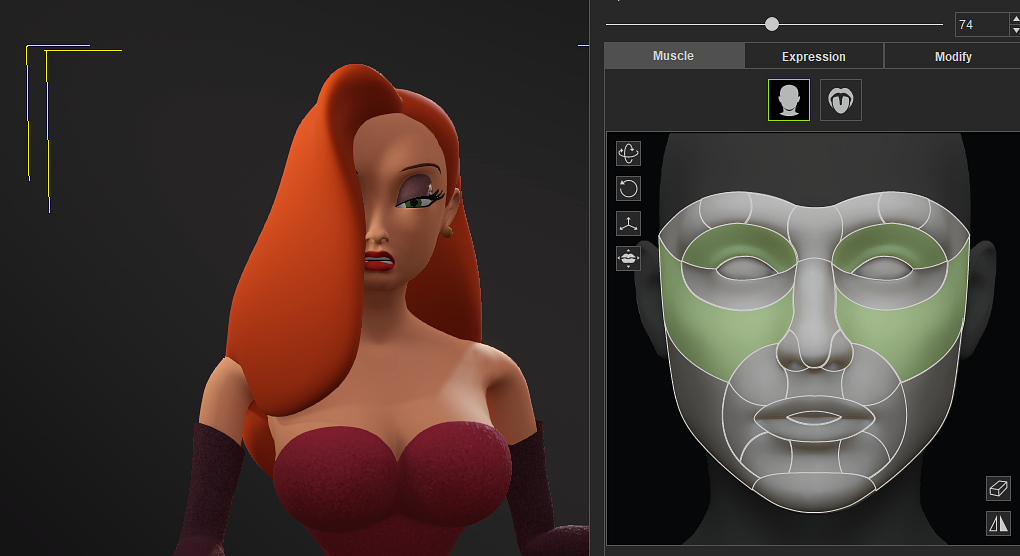Select the head face-region mode icon
This screenshot has width=1020, height=556.
(x=789, y=100)
